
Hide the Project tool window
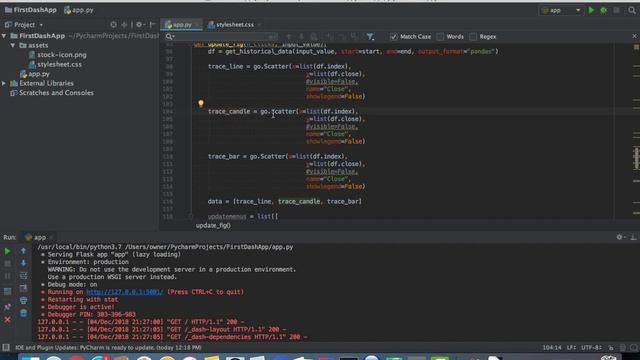coord(152,25)
